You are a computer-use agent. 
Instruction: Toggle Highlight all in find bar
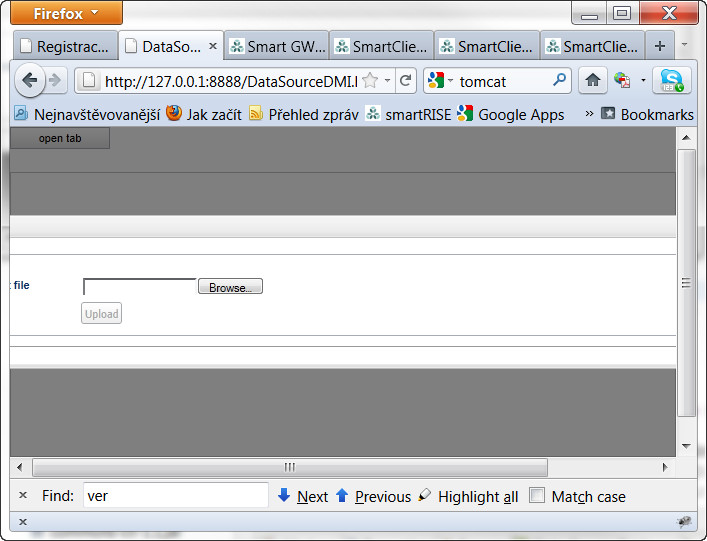click(468, 496)
